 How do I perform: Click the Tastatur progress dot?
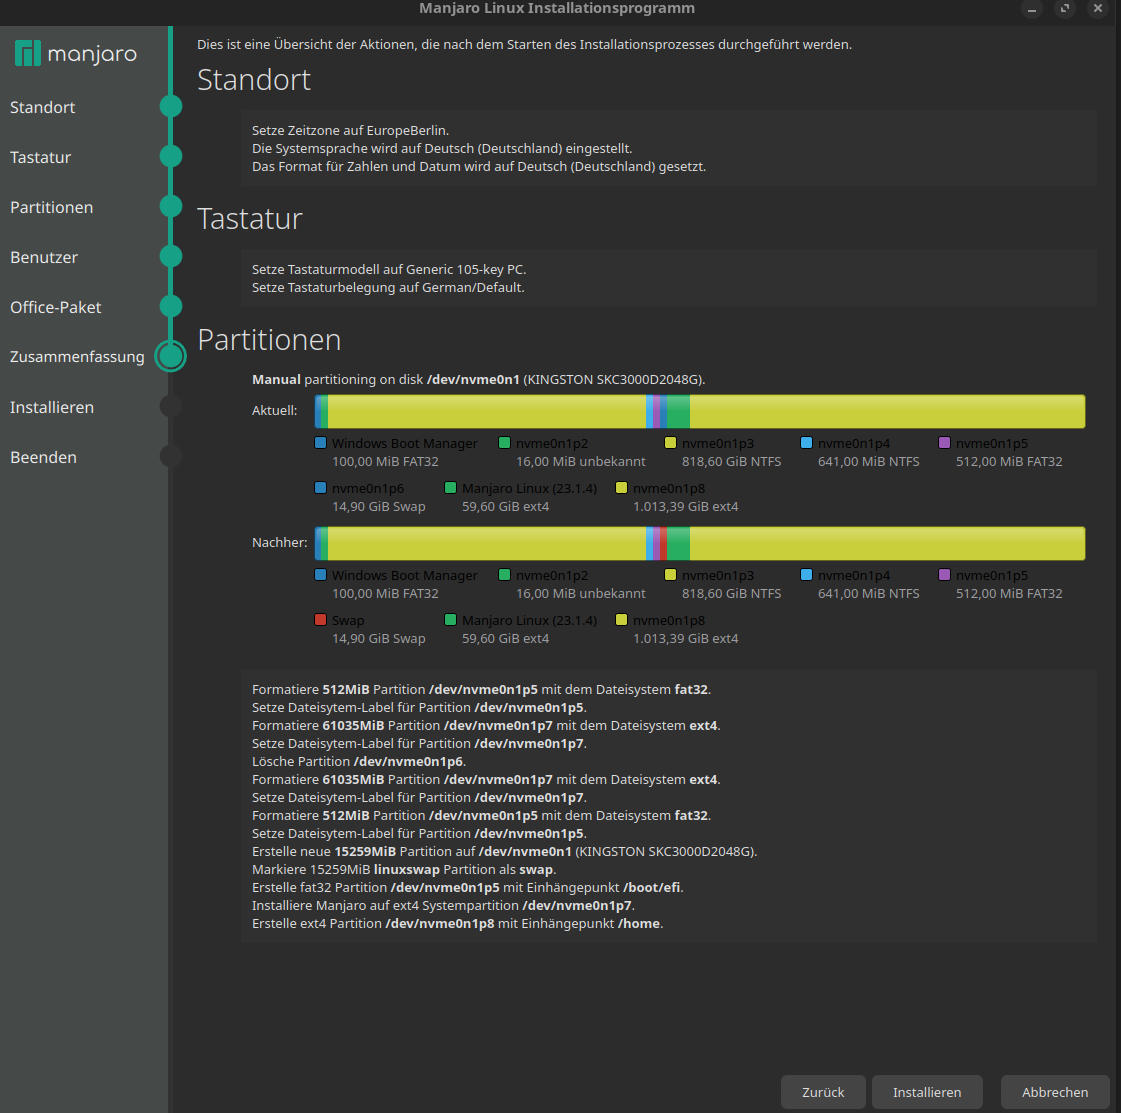[171, 156]
